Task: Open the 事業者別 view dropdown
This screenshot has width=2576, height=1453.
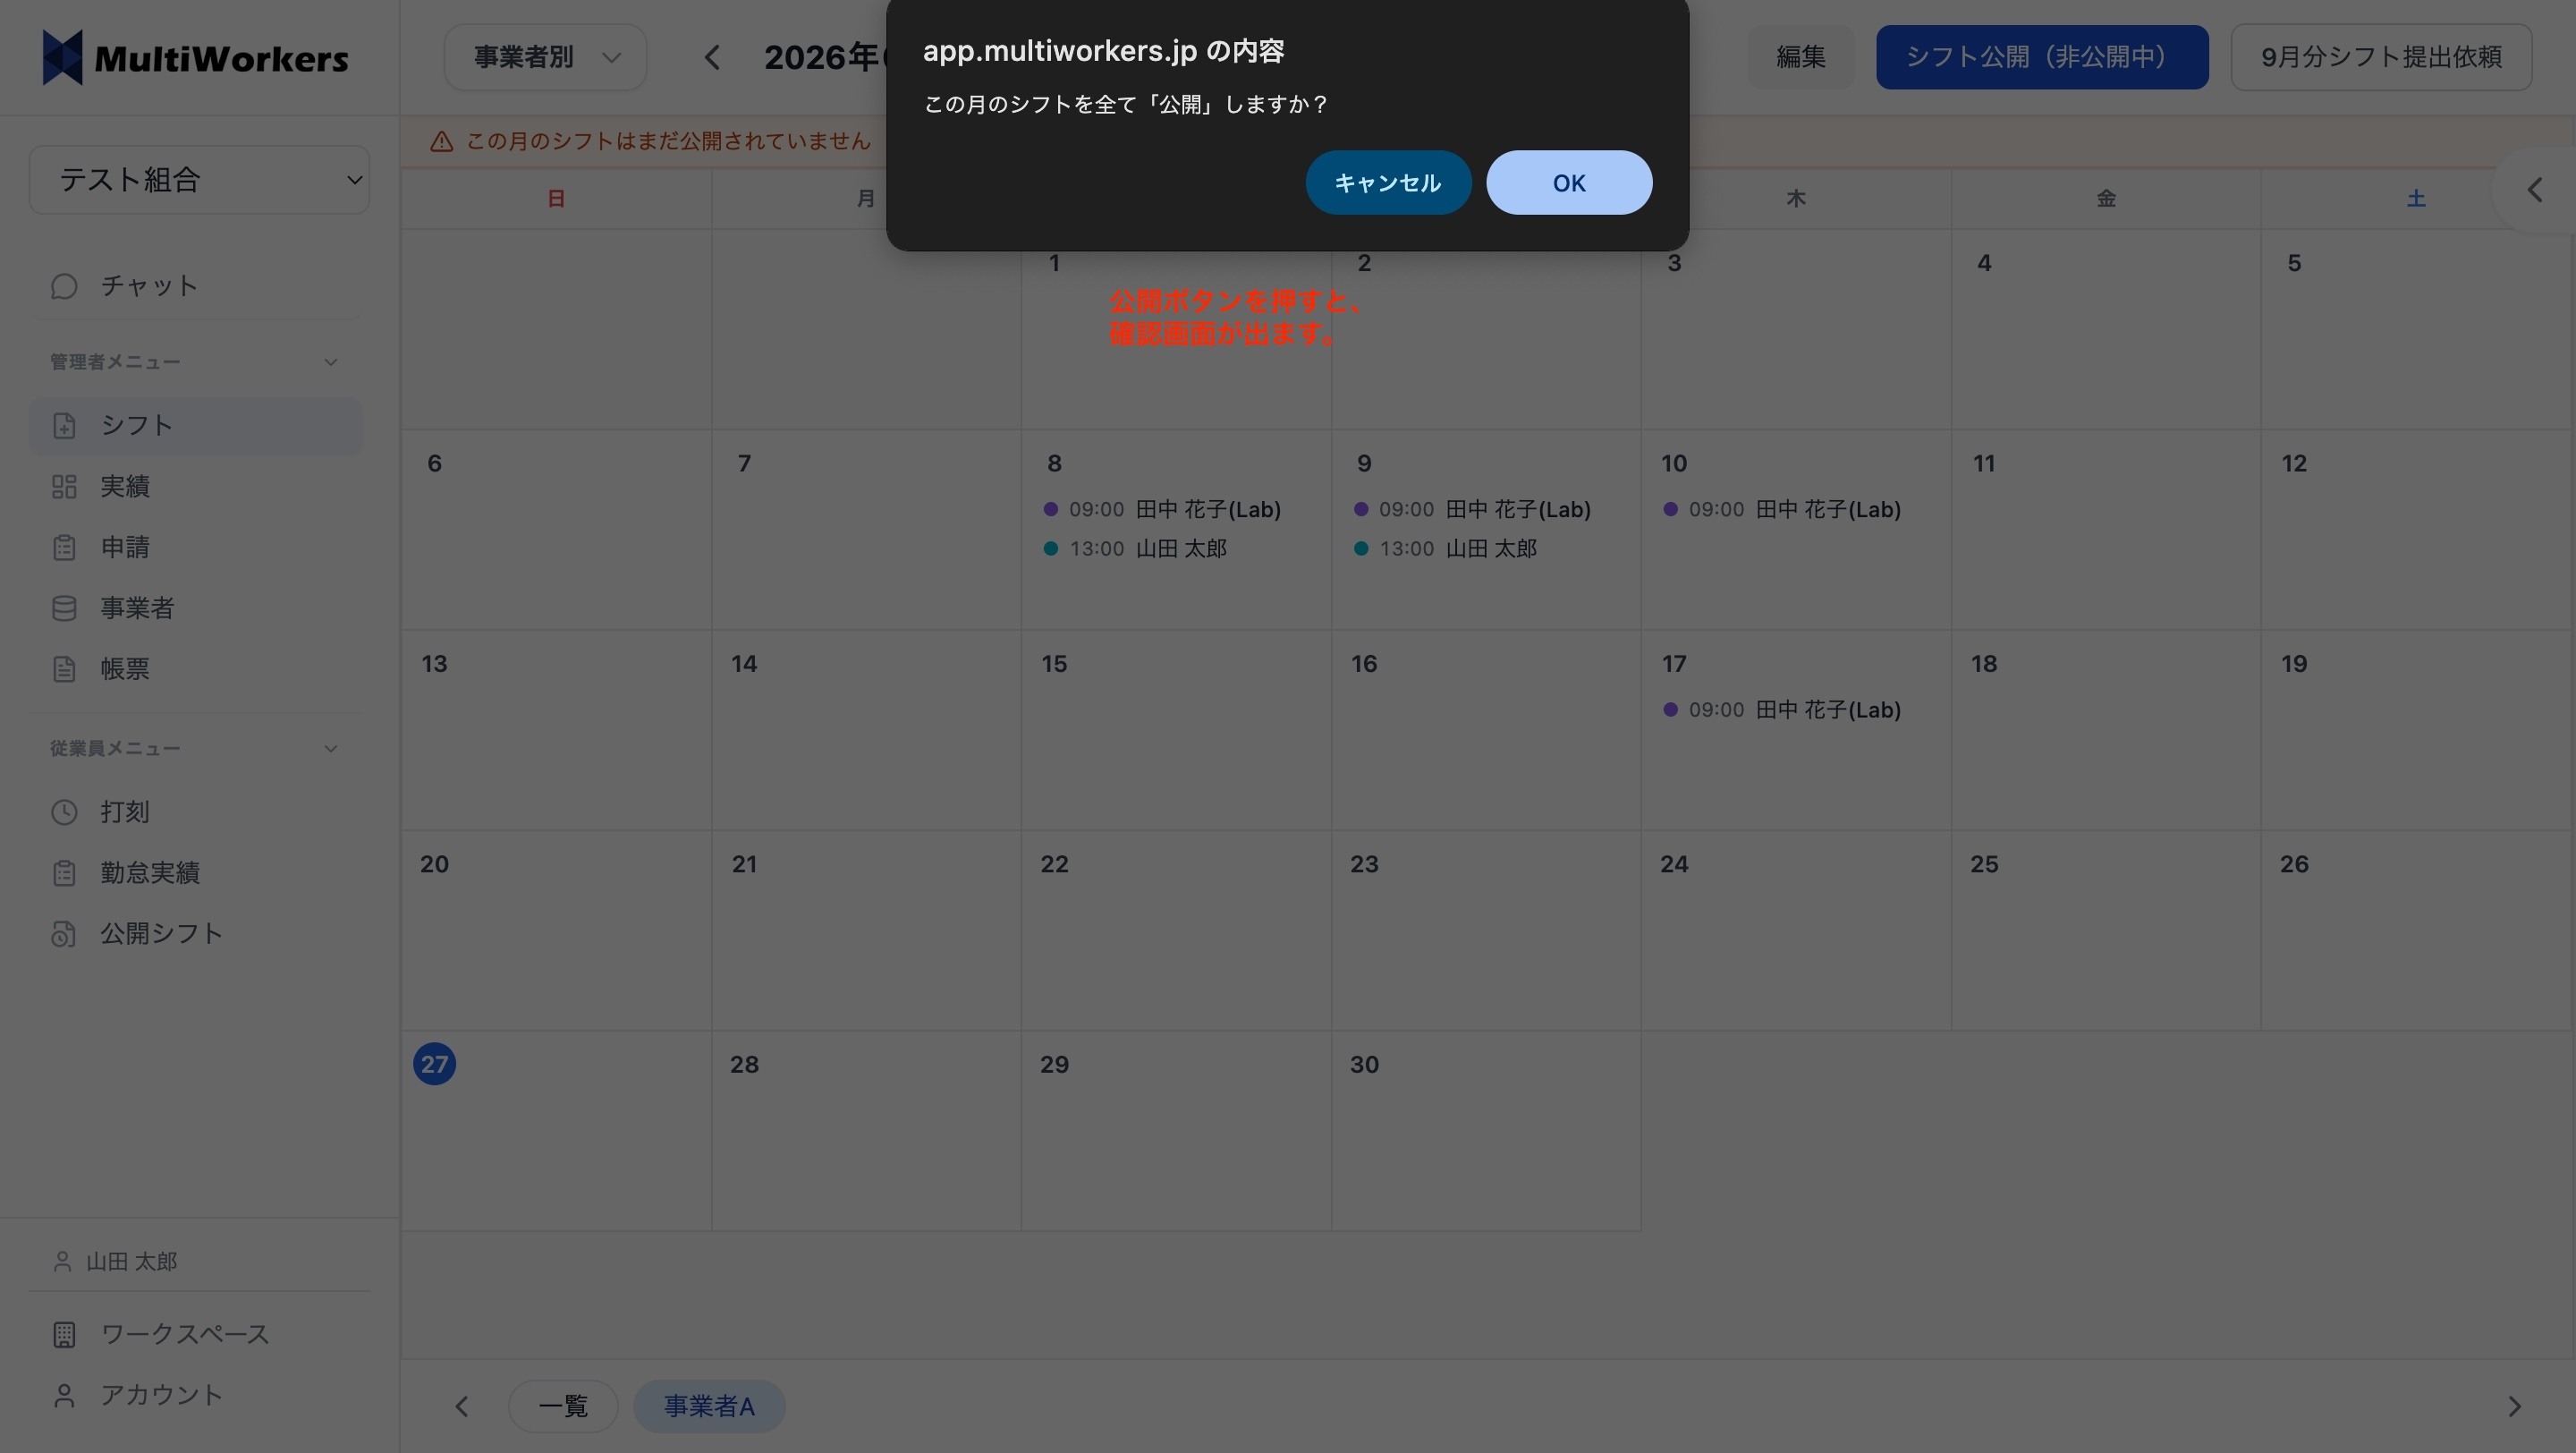Action: coord(545,57)
